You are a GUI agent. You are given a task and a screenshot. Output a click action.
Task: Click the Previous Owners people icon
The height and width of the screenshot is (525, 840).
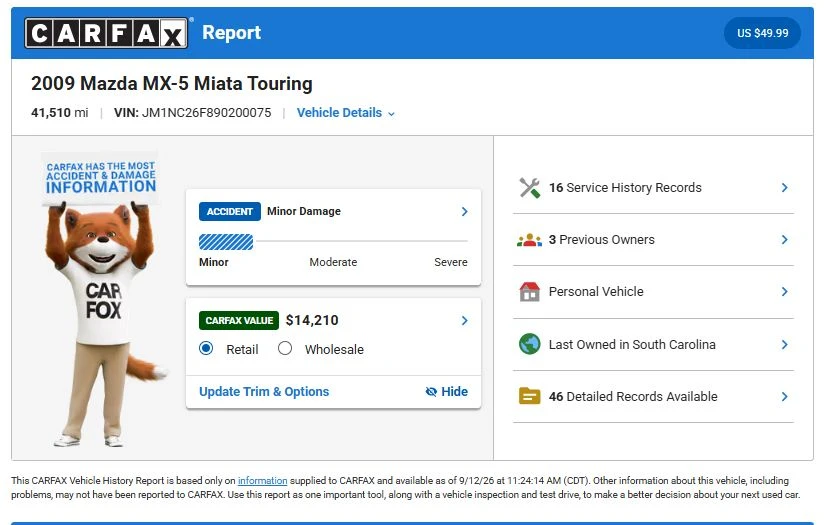529,240
